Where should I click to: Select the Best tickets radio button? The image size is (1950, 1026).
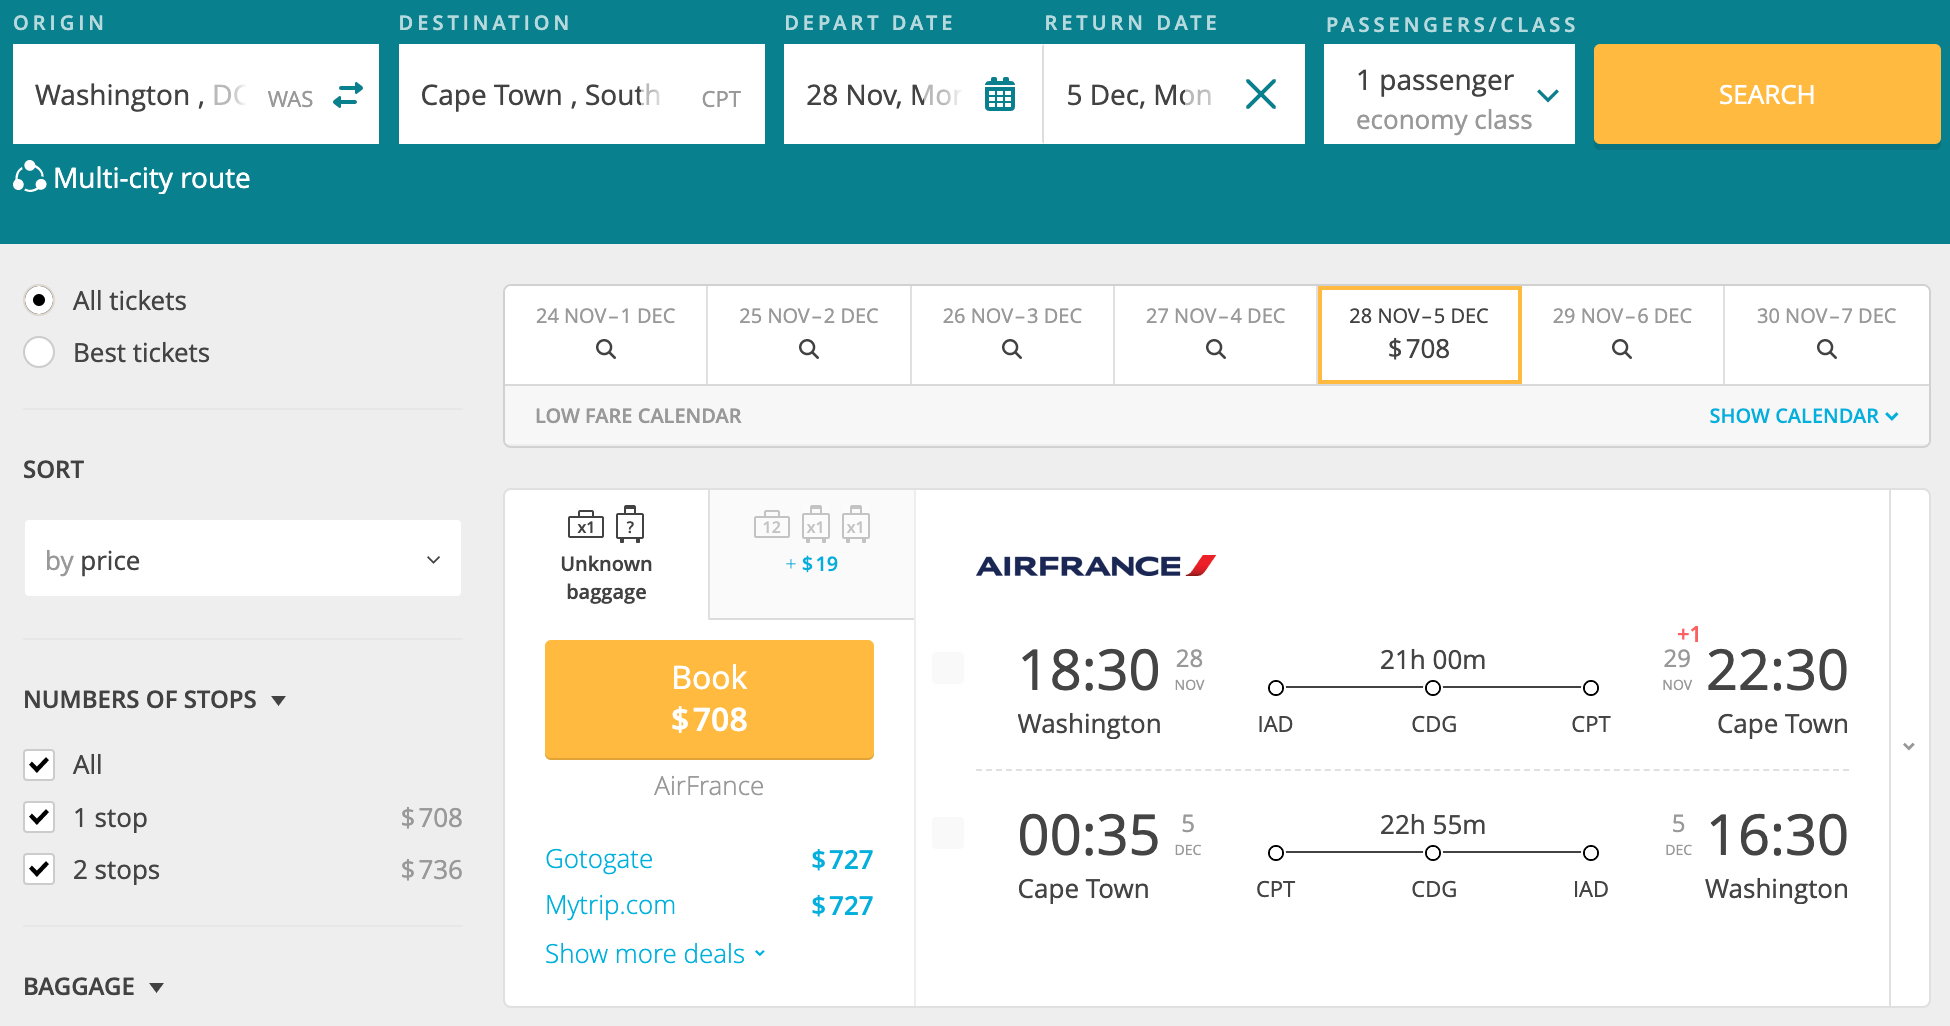coord(39,352)
